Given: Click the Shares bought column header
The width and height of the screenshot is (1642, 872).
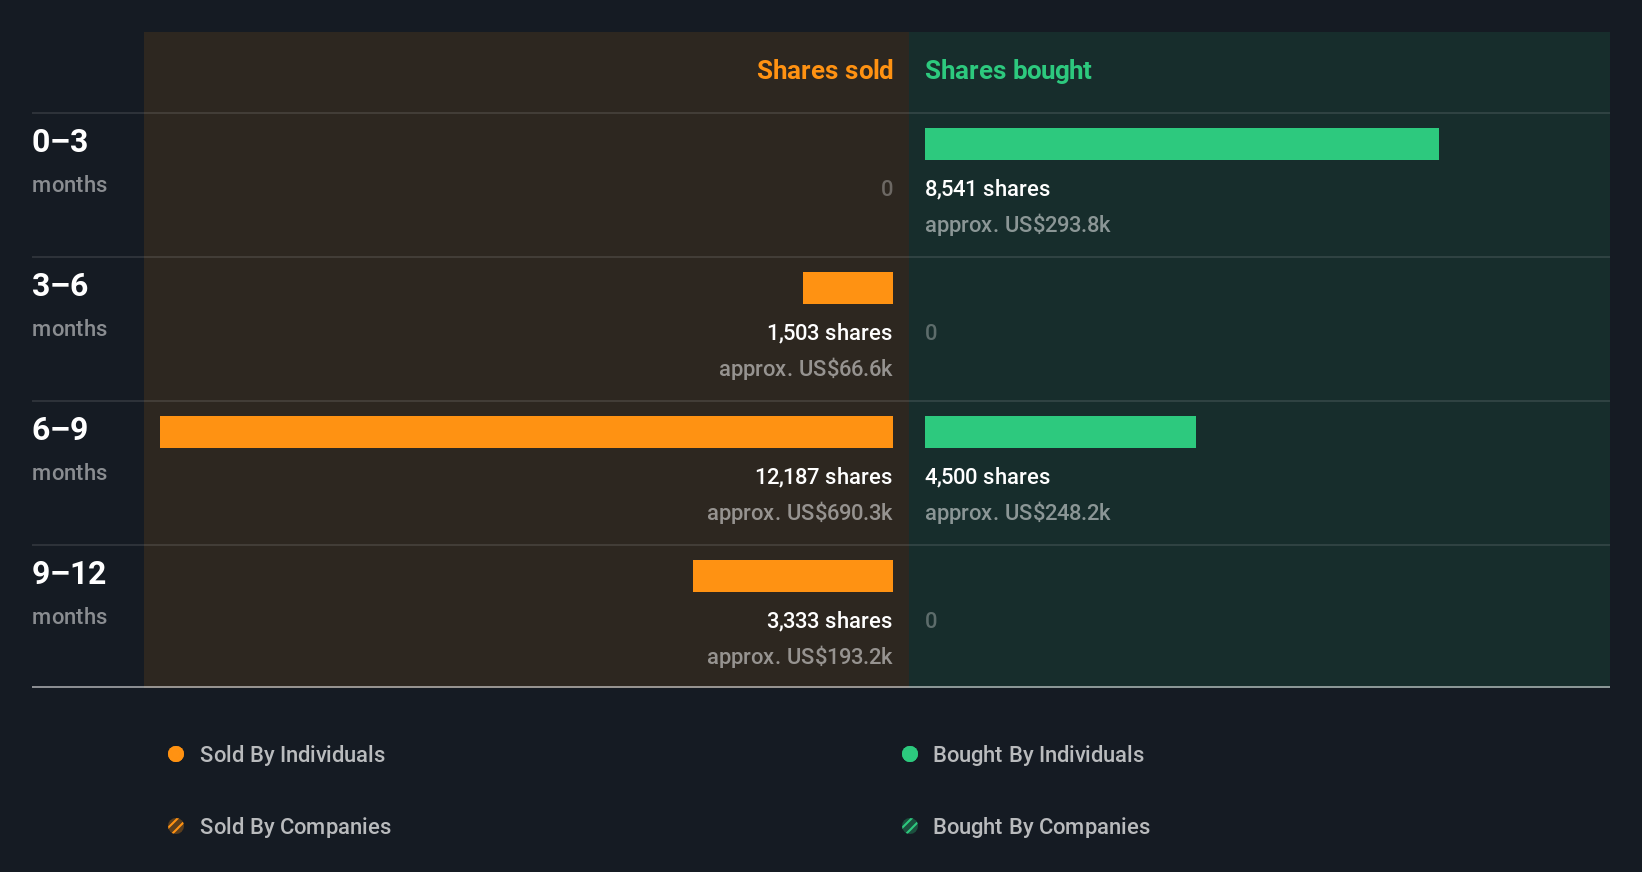Looking at the screenshot, I should click(x=1008, y=70).
